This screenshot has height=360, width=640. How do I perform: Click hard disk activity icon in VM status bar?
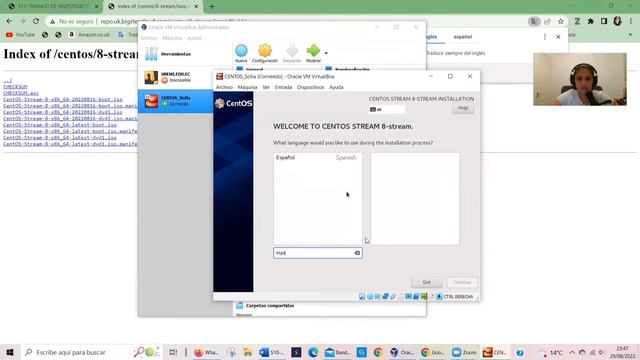point(362,297)
